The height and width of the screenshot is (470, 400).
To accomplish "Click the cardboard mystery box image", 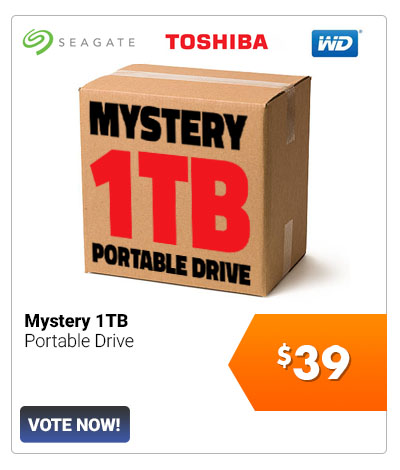I will 195,180.
